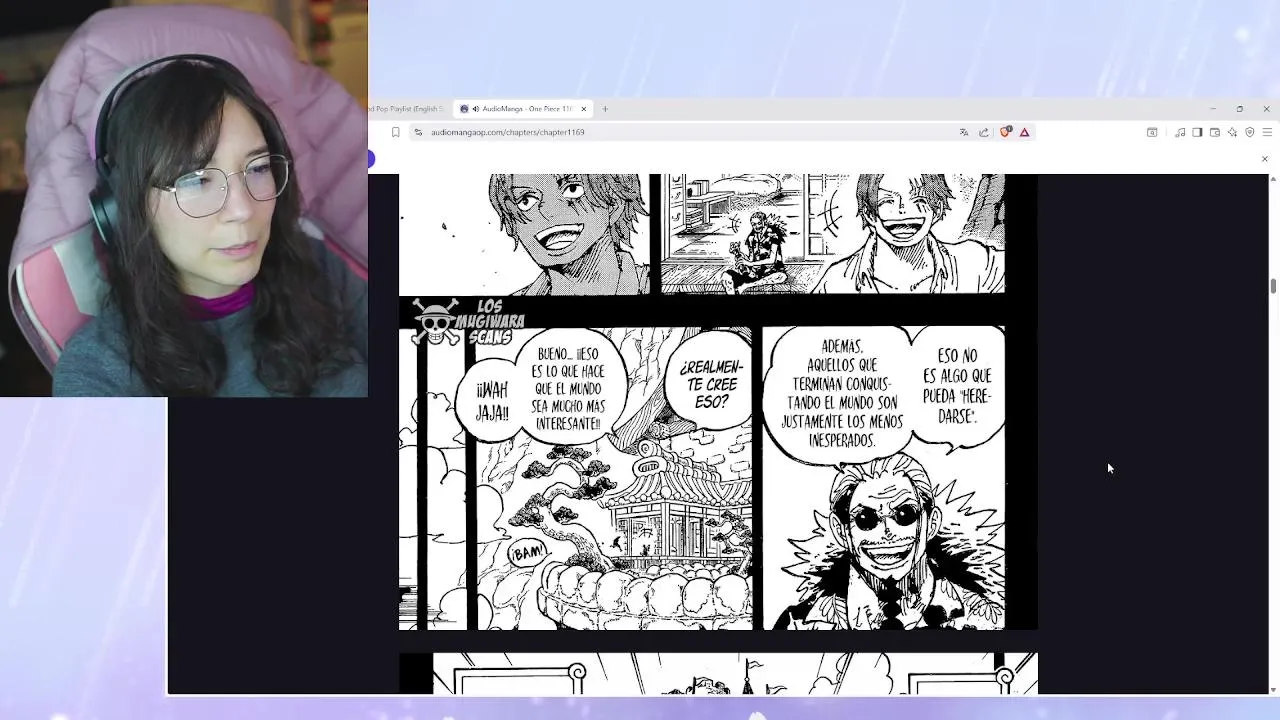Click the vertical page scrollbar thumb
Screen dimensions: 1280x720
tap(1273, 287)
